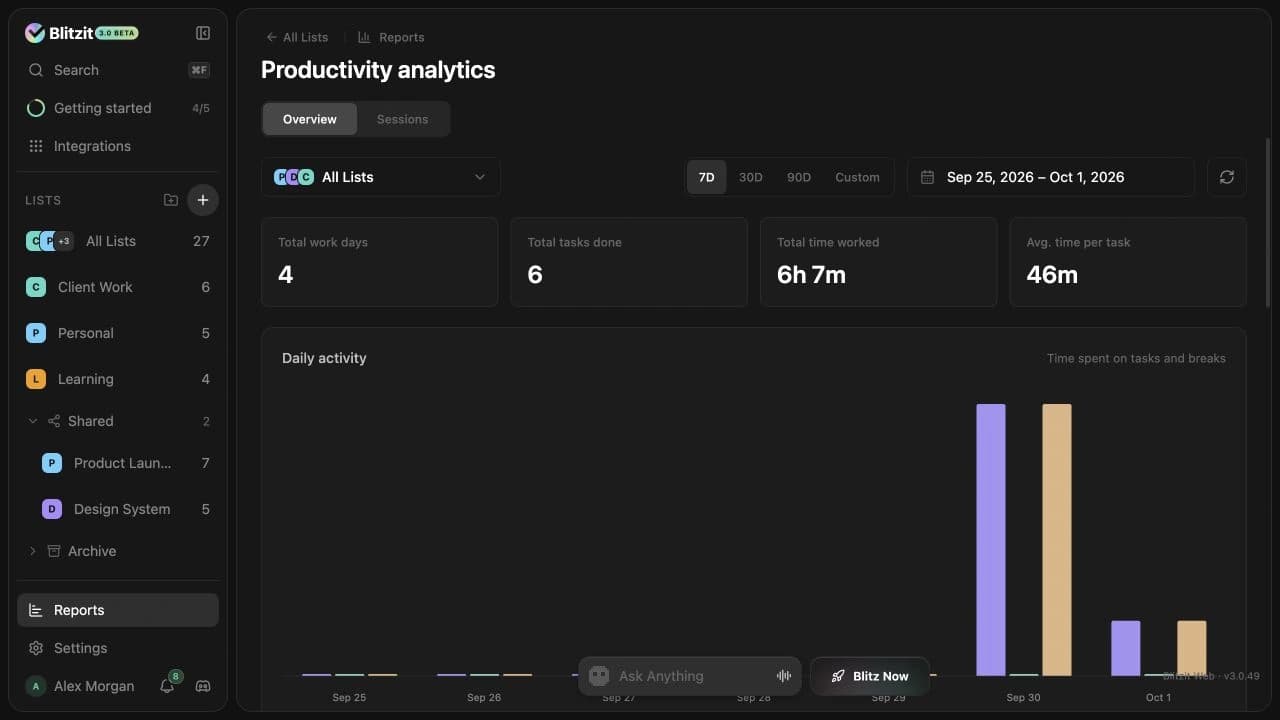The width and height of the screenshot is (1280, 720).
Task: Open the Product Launch shared list
Action: (126, 463)
